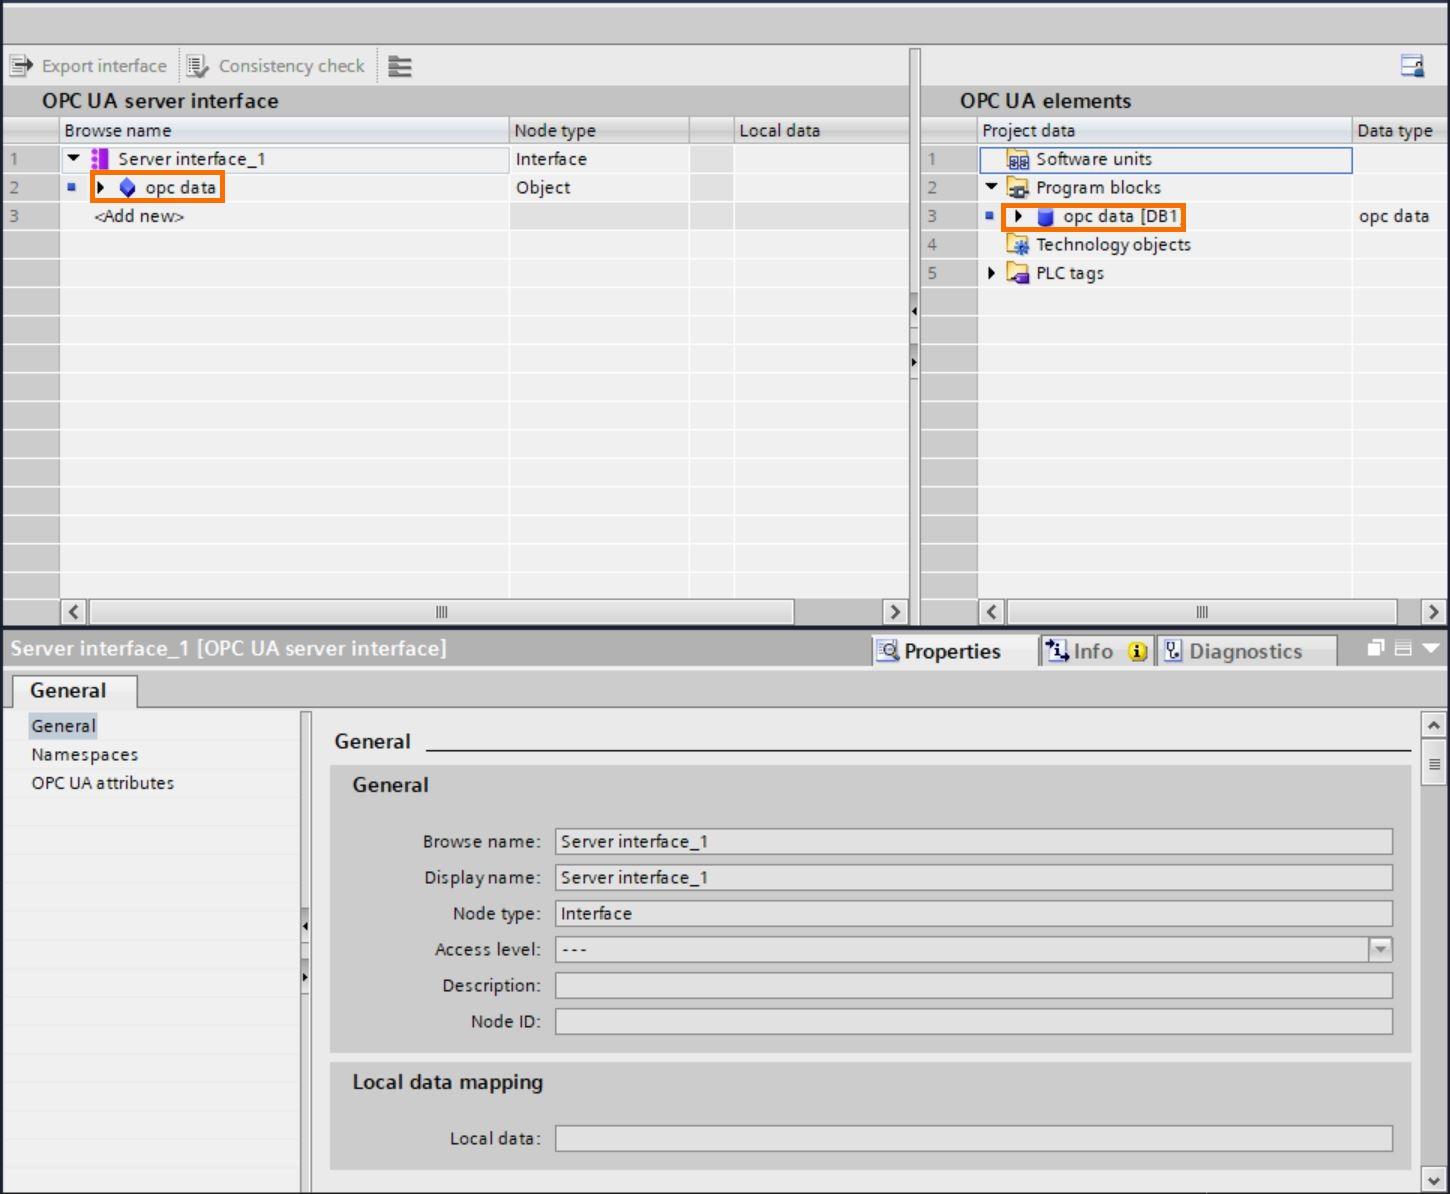1450x1194 pixels.
Task: Click the pane splitter left collapse arrow
Action: click(914, 312)
